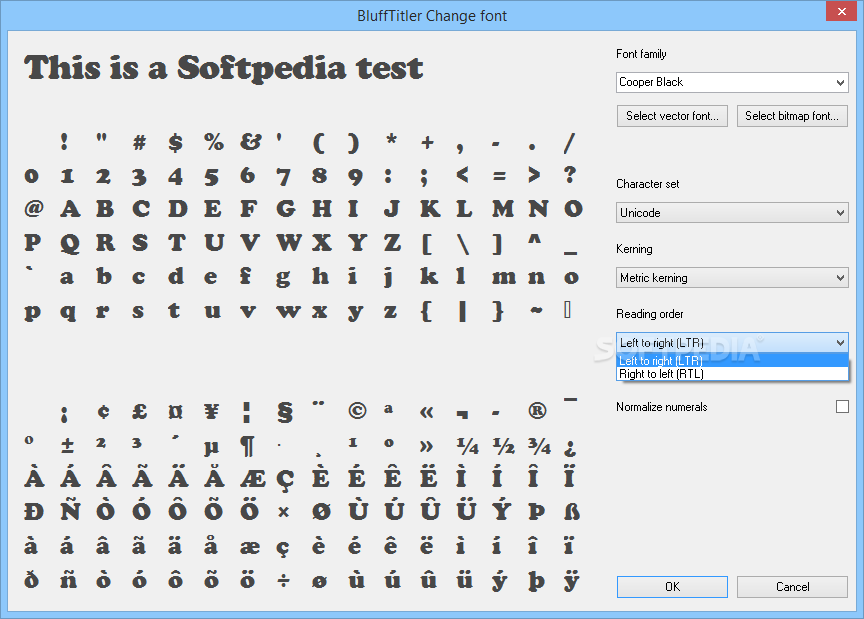Click the backslash glyph
Image resolution: width=864 pixels, height=619 pixels.
(x=463, y=244)
